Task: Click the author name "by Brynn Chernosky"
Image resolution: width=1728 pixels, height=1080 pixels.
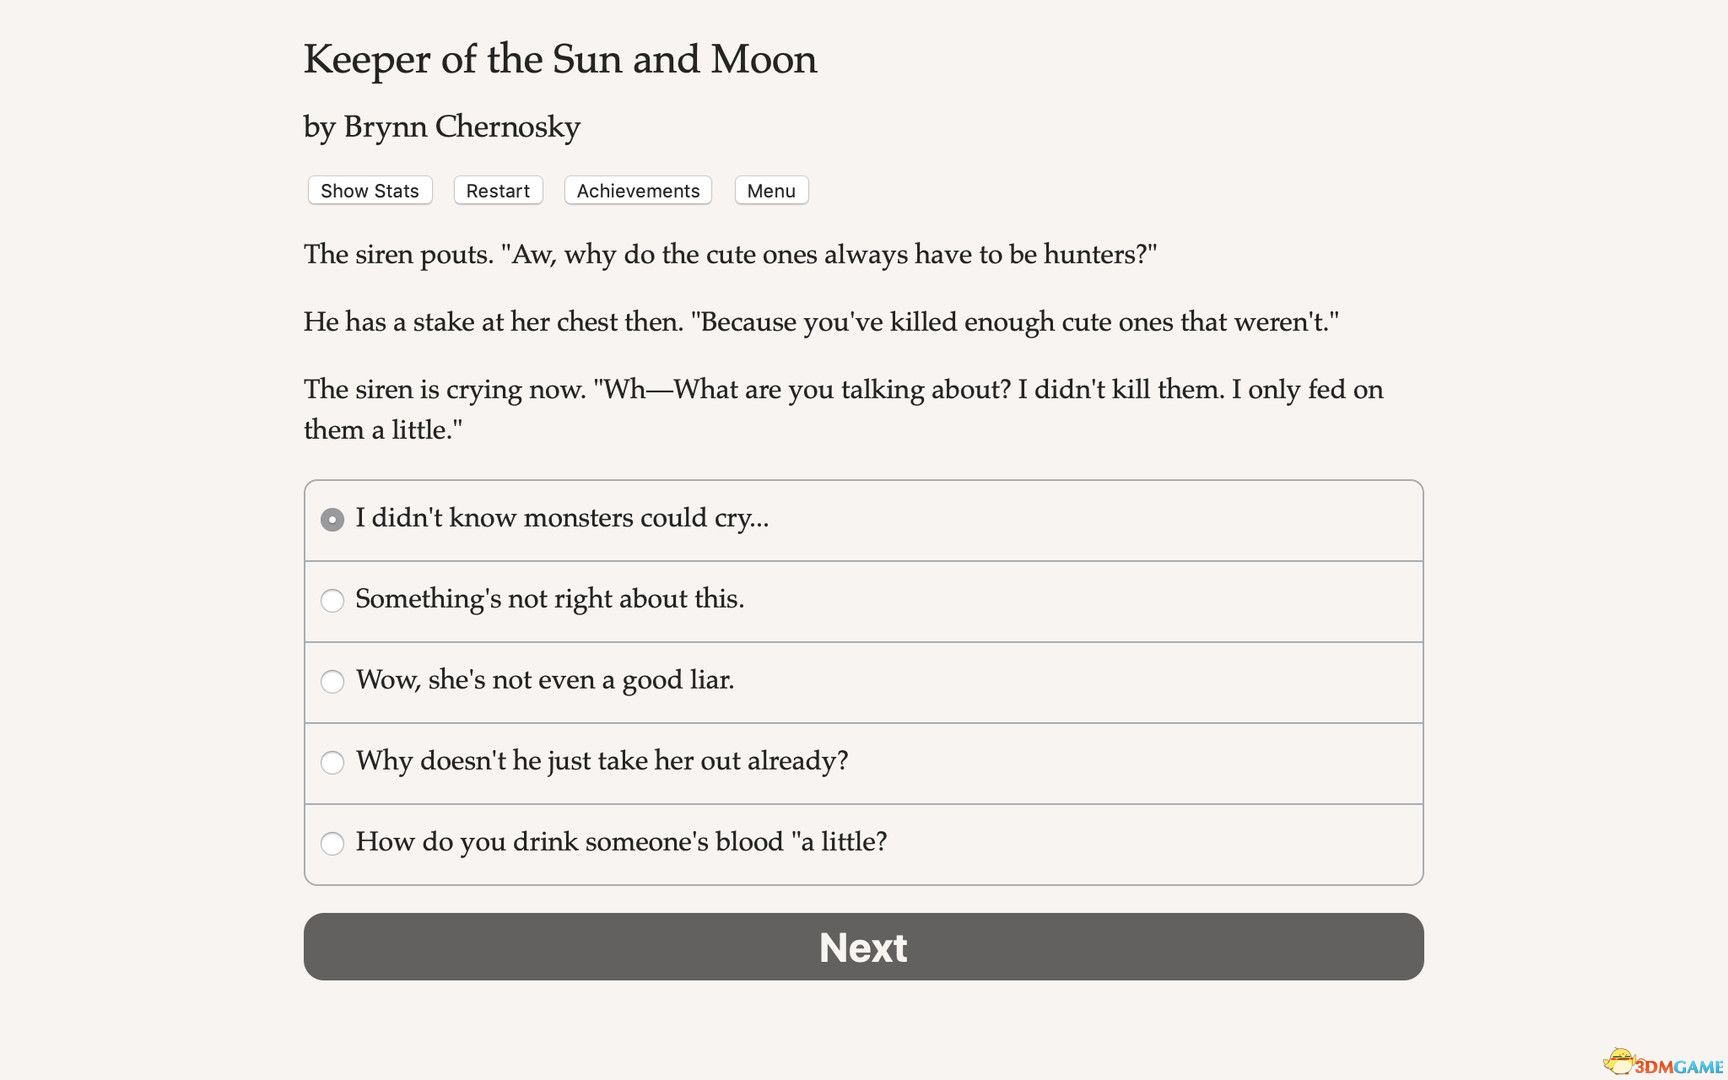Action: [441, 127]
